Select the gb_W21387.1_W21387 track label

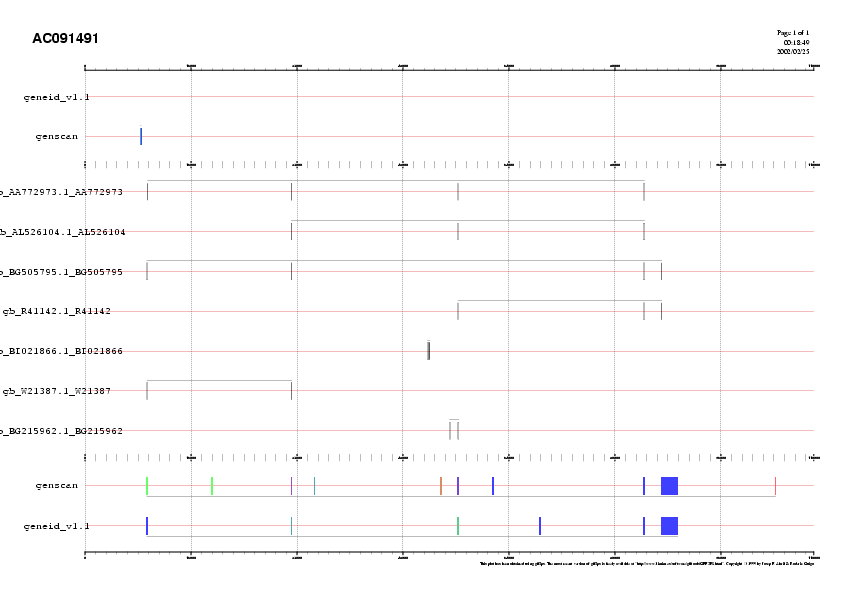tap(57, 391)
